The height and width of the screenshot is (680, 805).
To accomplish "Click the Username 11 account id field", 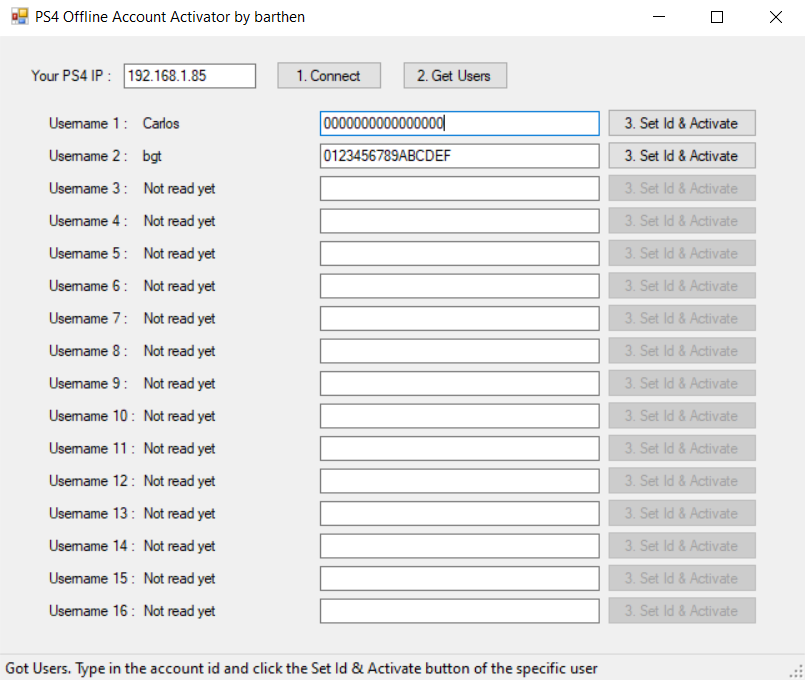I will tap(459, 449).
